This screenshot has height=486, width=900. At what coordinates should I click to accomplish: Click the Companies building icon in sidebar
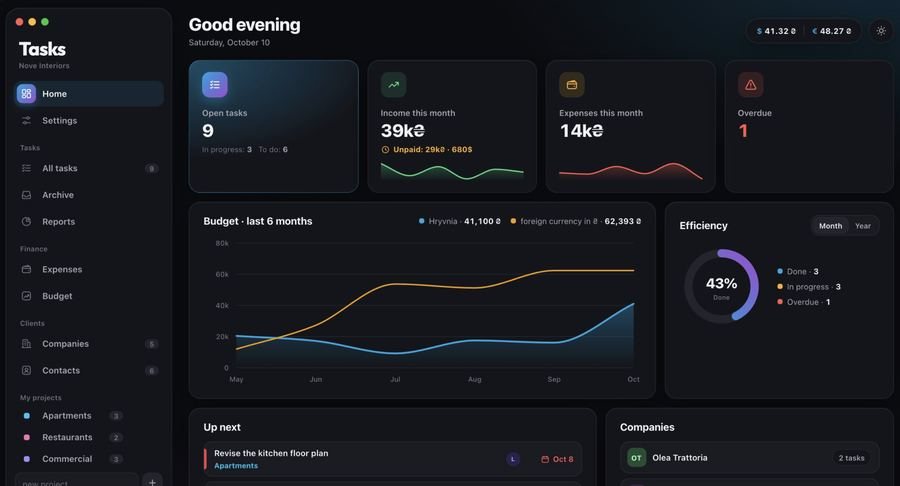pyautogui.click(x=26, y=344)
